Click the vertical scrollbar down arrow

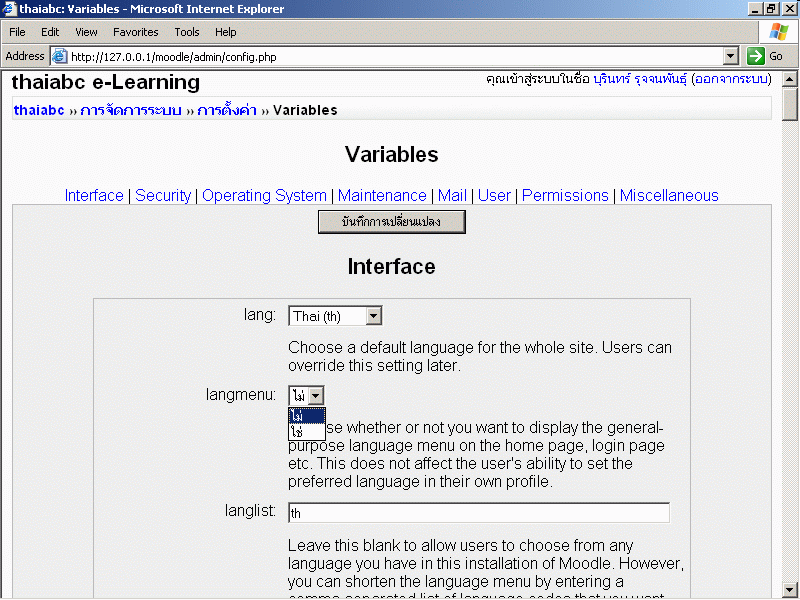click(x=789, y=589)
